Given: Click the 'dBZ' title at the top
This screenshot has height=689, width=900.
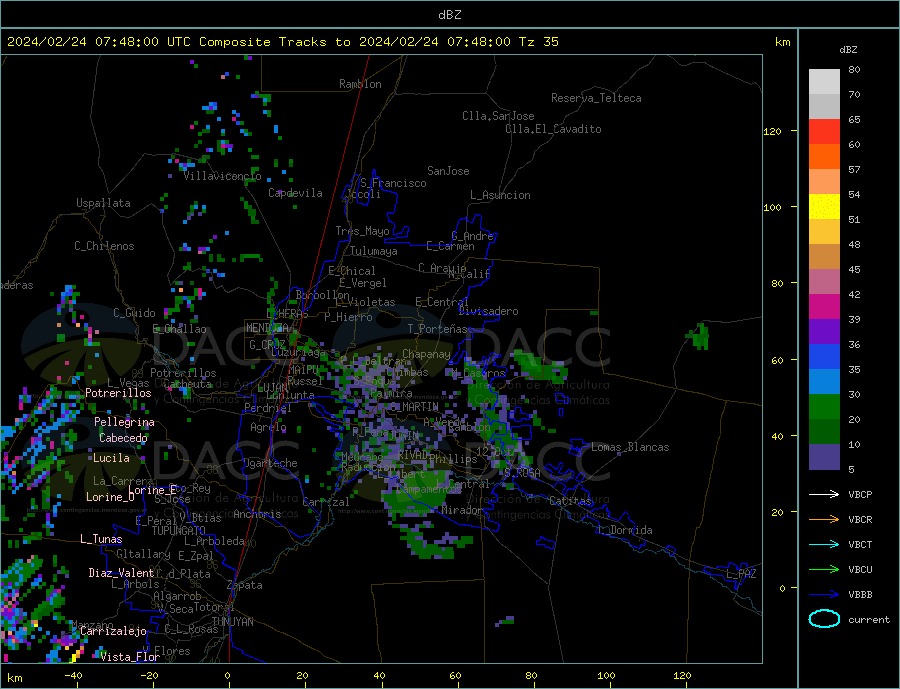Looking at the screenshot, I should pos(449,15).
